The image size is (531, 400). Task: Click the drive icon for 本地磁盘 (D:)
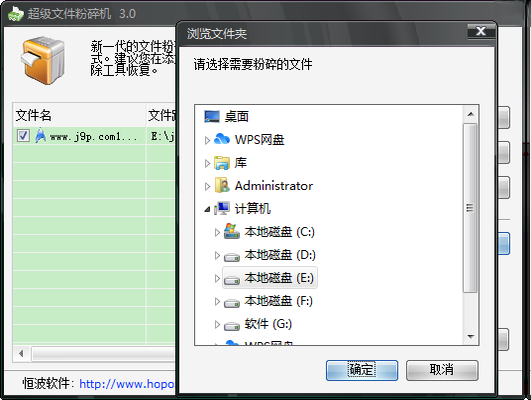click(232, 257)
